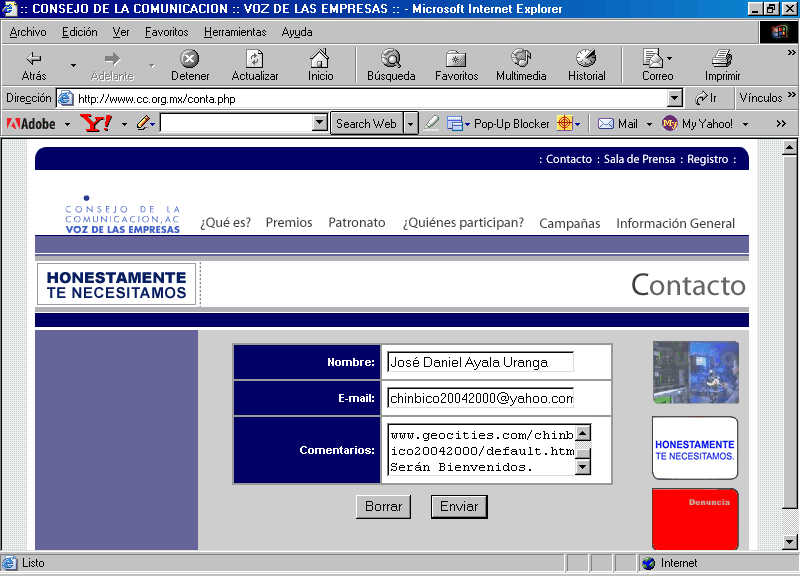Go to Inicio home icon
The image size is (800, 576).
pyautogui.click(x=320, y=59)
